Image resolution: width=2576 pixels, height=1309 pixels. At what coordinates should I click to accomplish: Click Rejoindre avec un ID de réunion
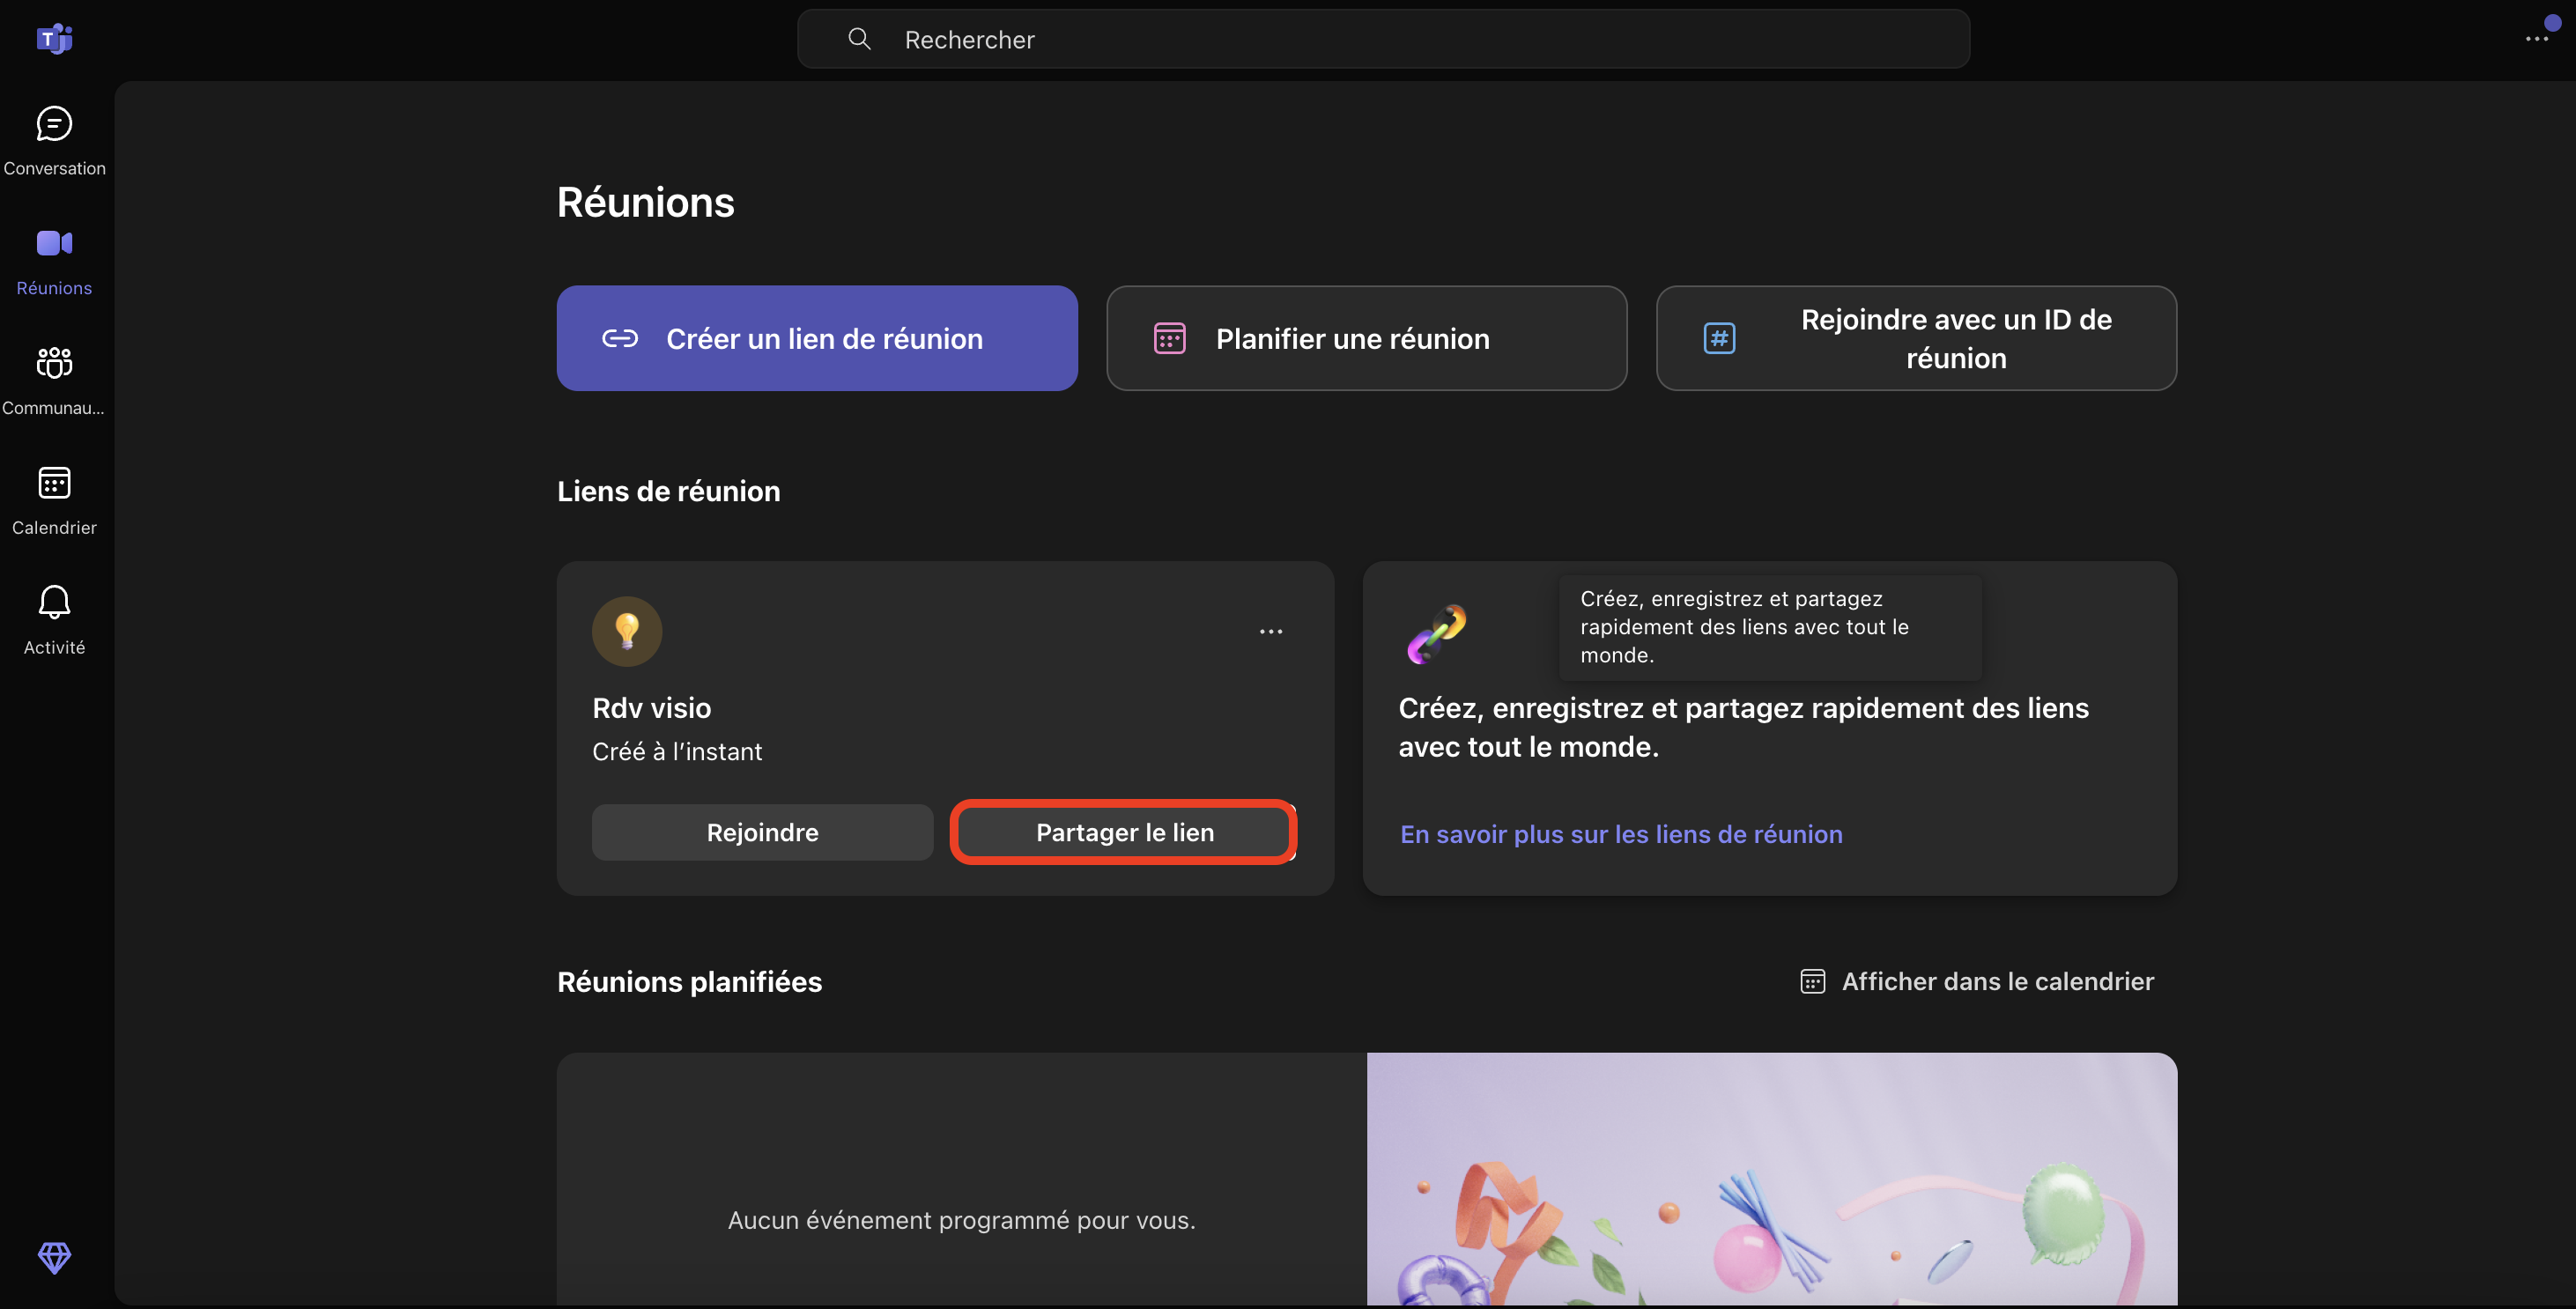pos(1915,338)
